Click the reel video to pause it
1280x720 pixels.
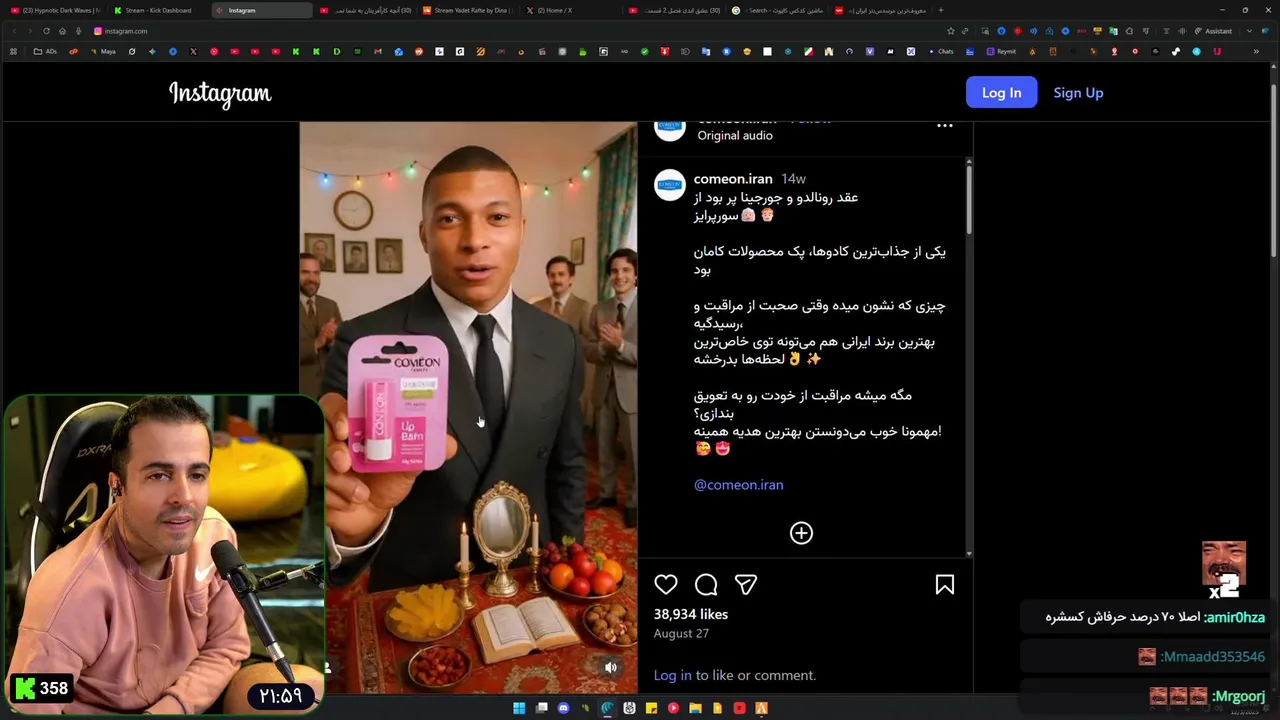coord(468,408)
